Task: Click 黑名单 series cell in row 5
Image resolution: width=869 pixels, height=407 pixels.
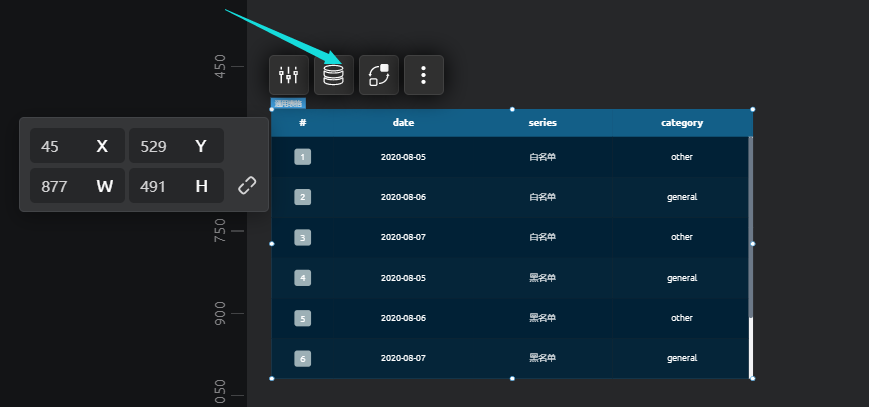Action: click(x=543, y=318)
